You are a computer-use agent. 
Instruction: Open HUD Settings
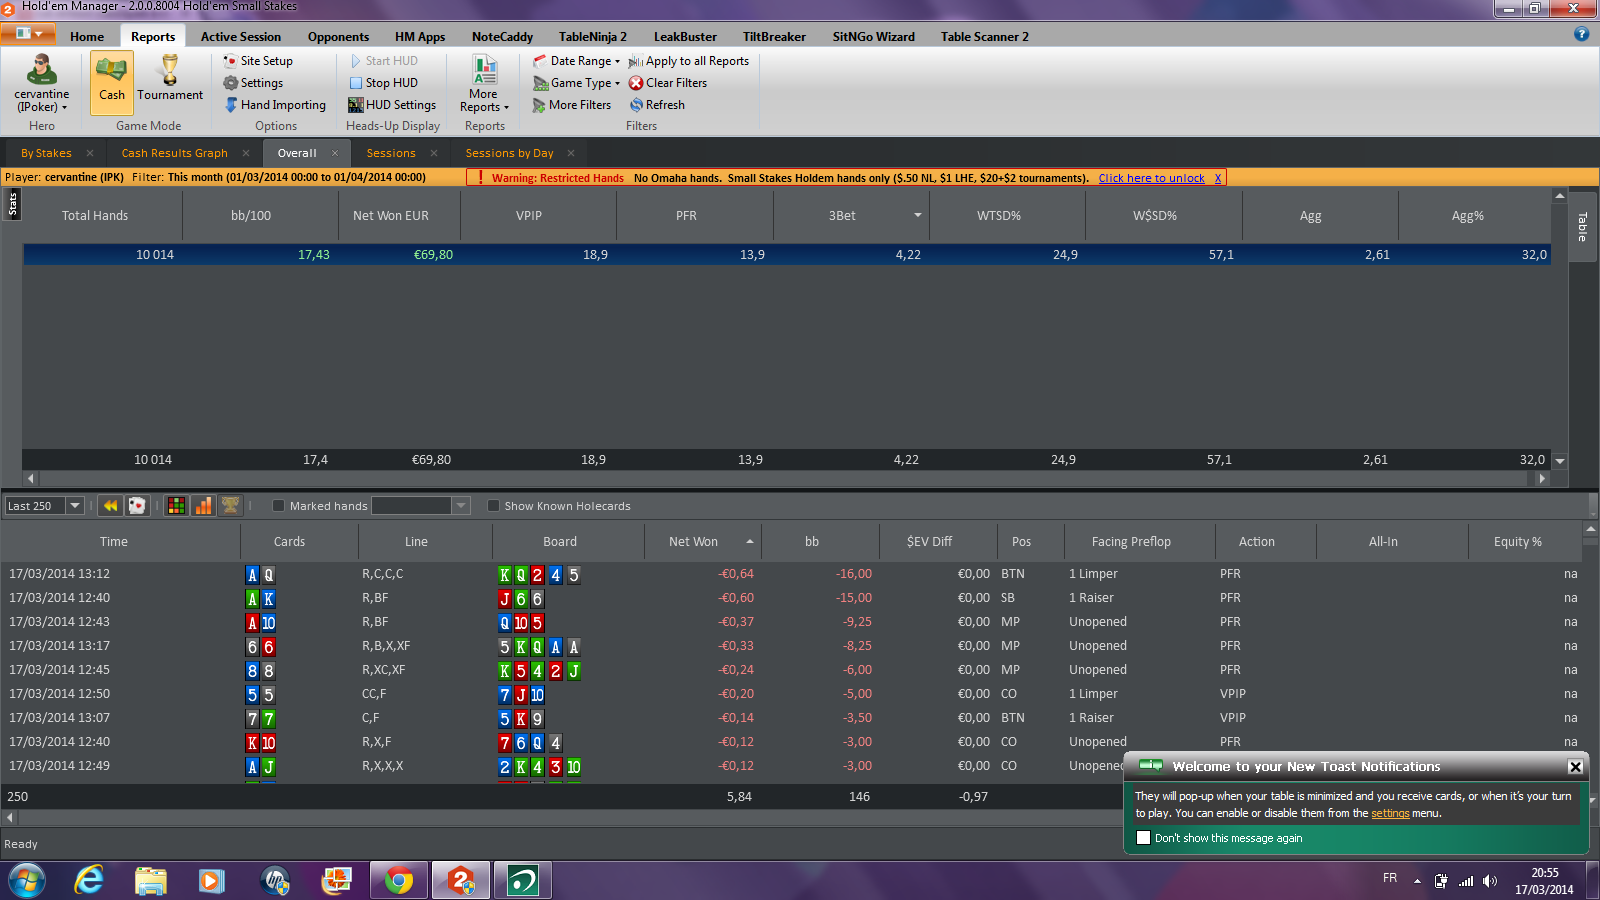[x=392, y=105]
